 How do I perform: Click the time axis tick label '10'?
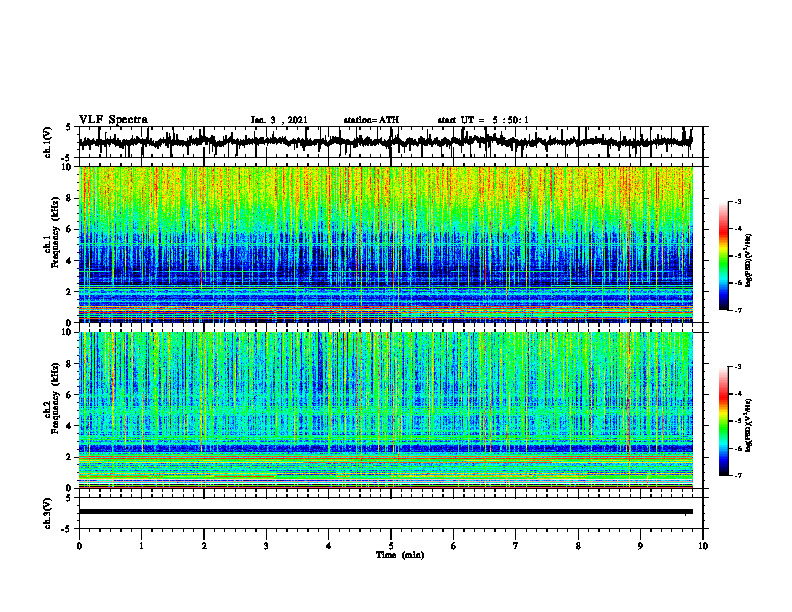(703, 546)
